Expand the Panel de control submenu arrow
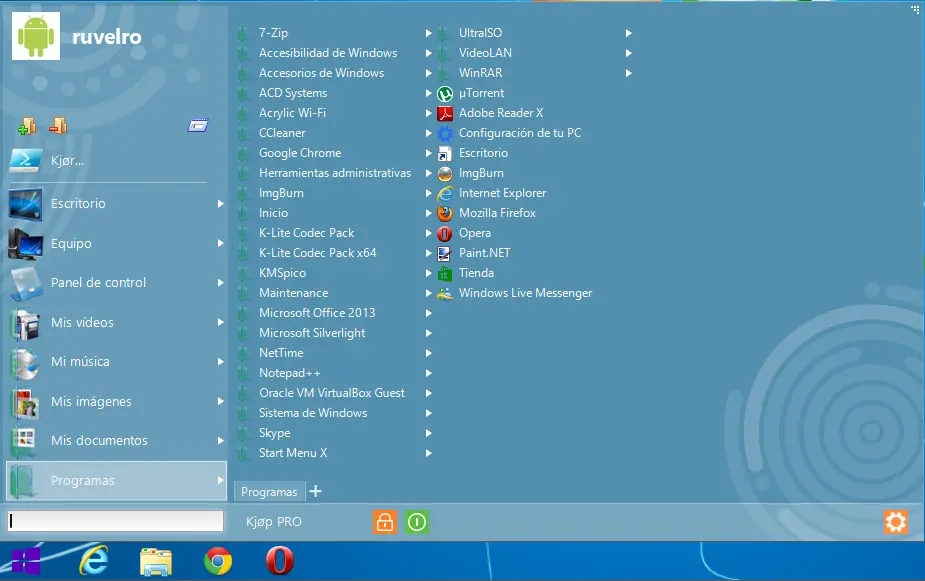 point(220,283)
